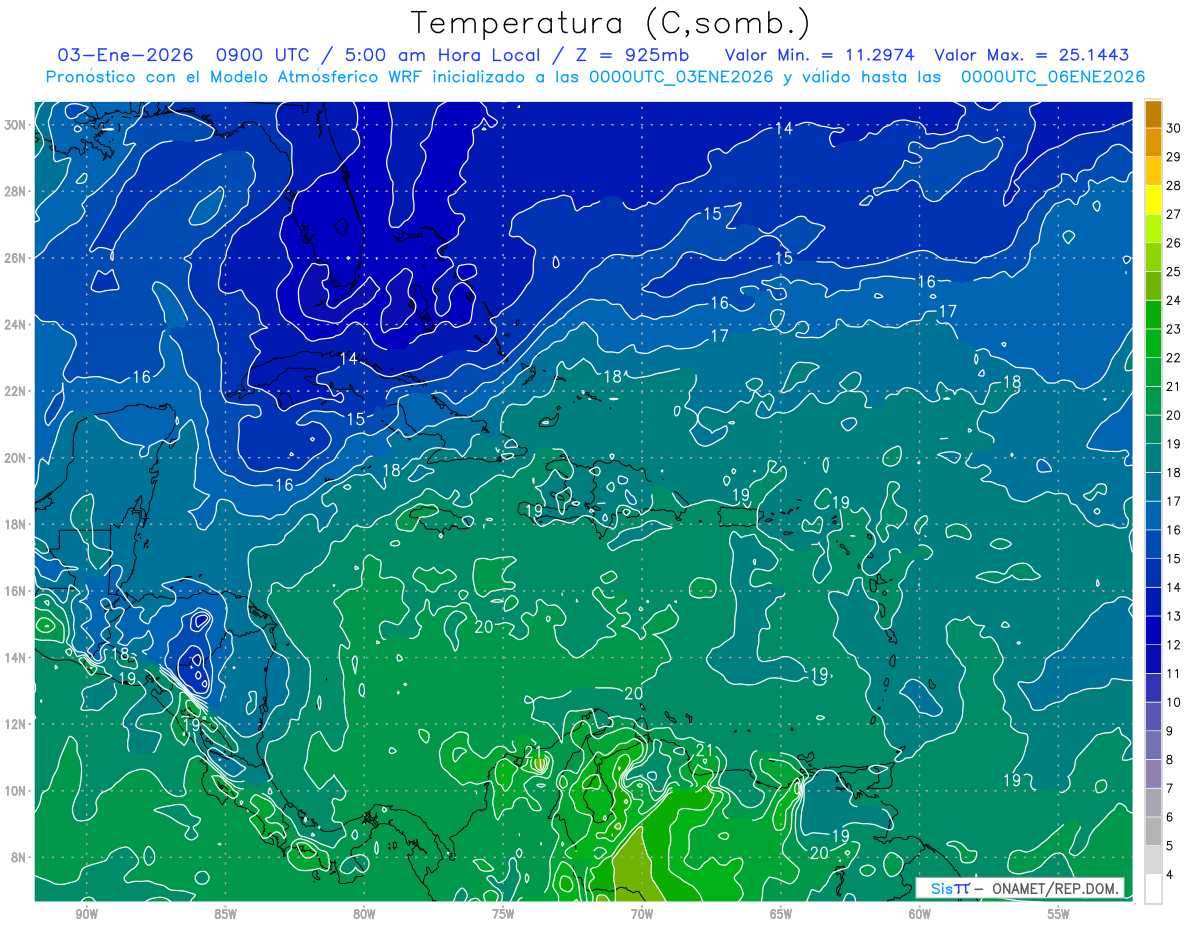Select initialization time "0000UTC_03ENE2026"
This screenshot has width=1200, height=927.
coord(682,77)
